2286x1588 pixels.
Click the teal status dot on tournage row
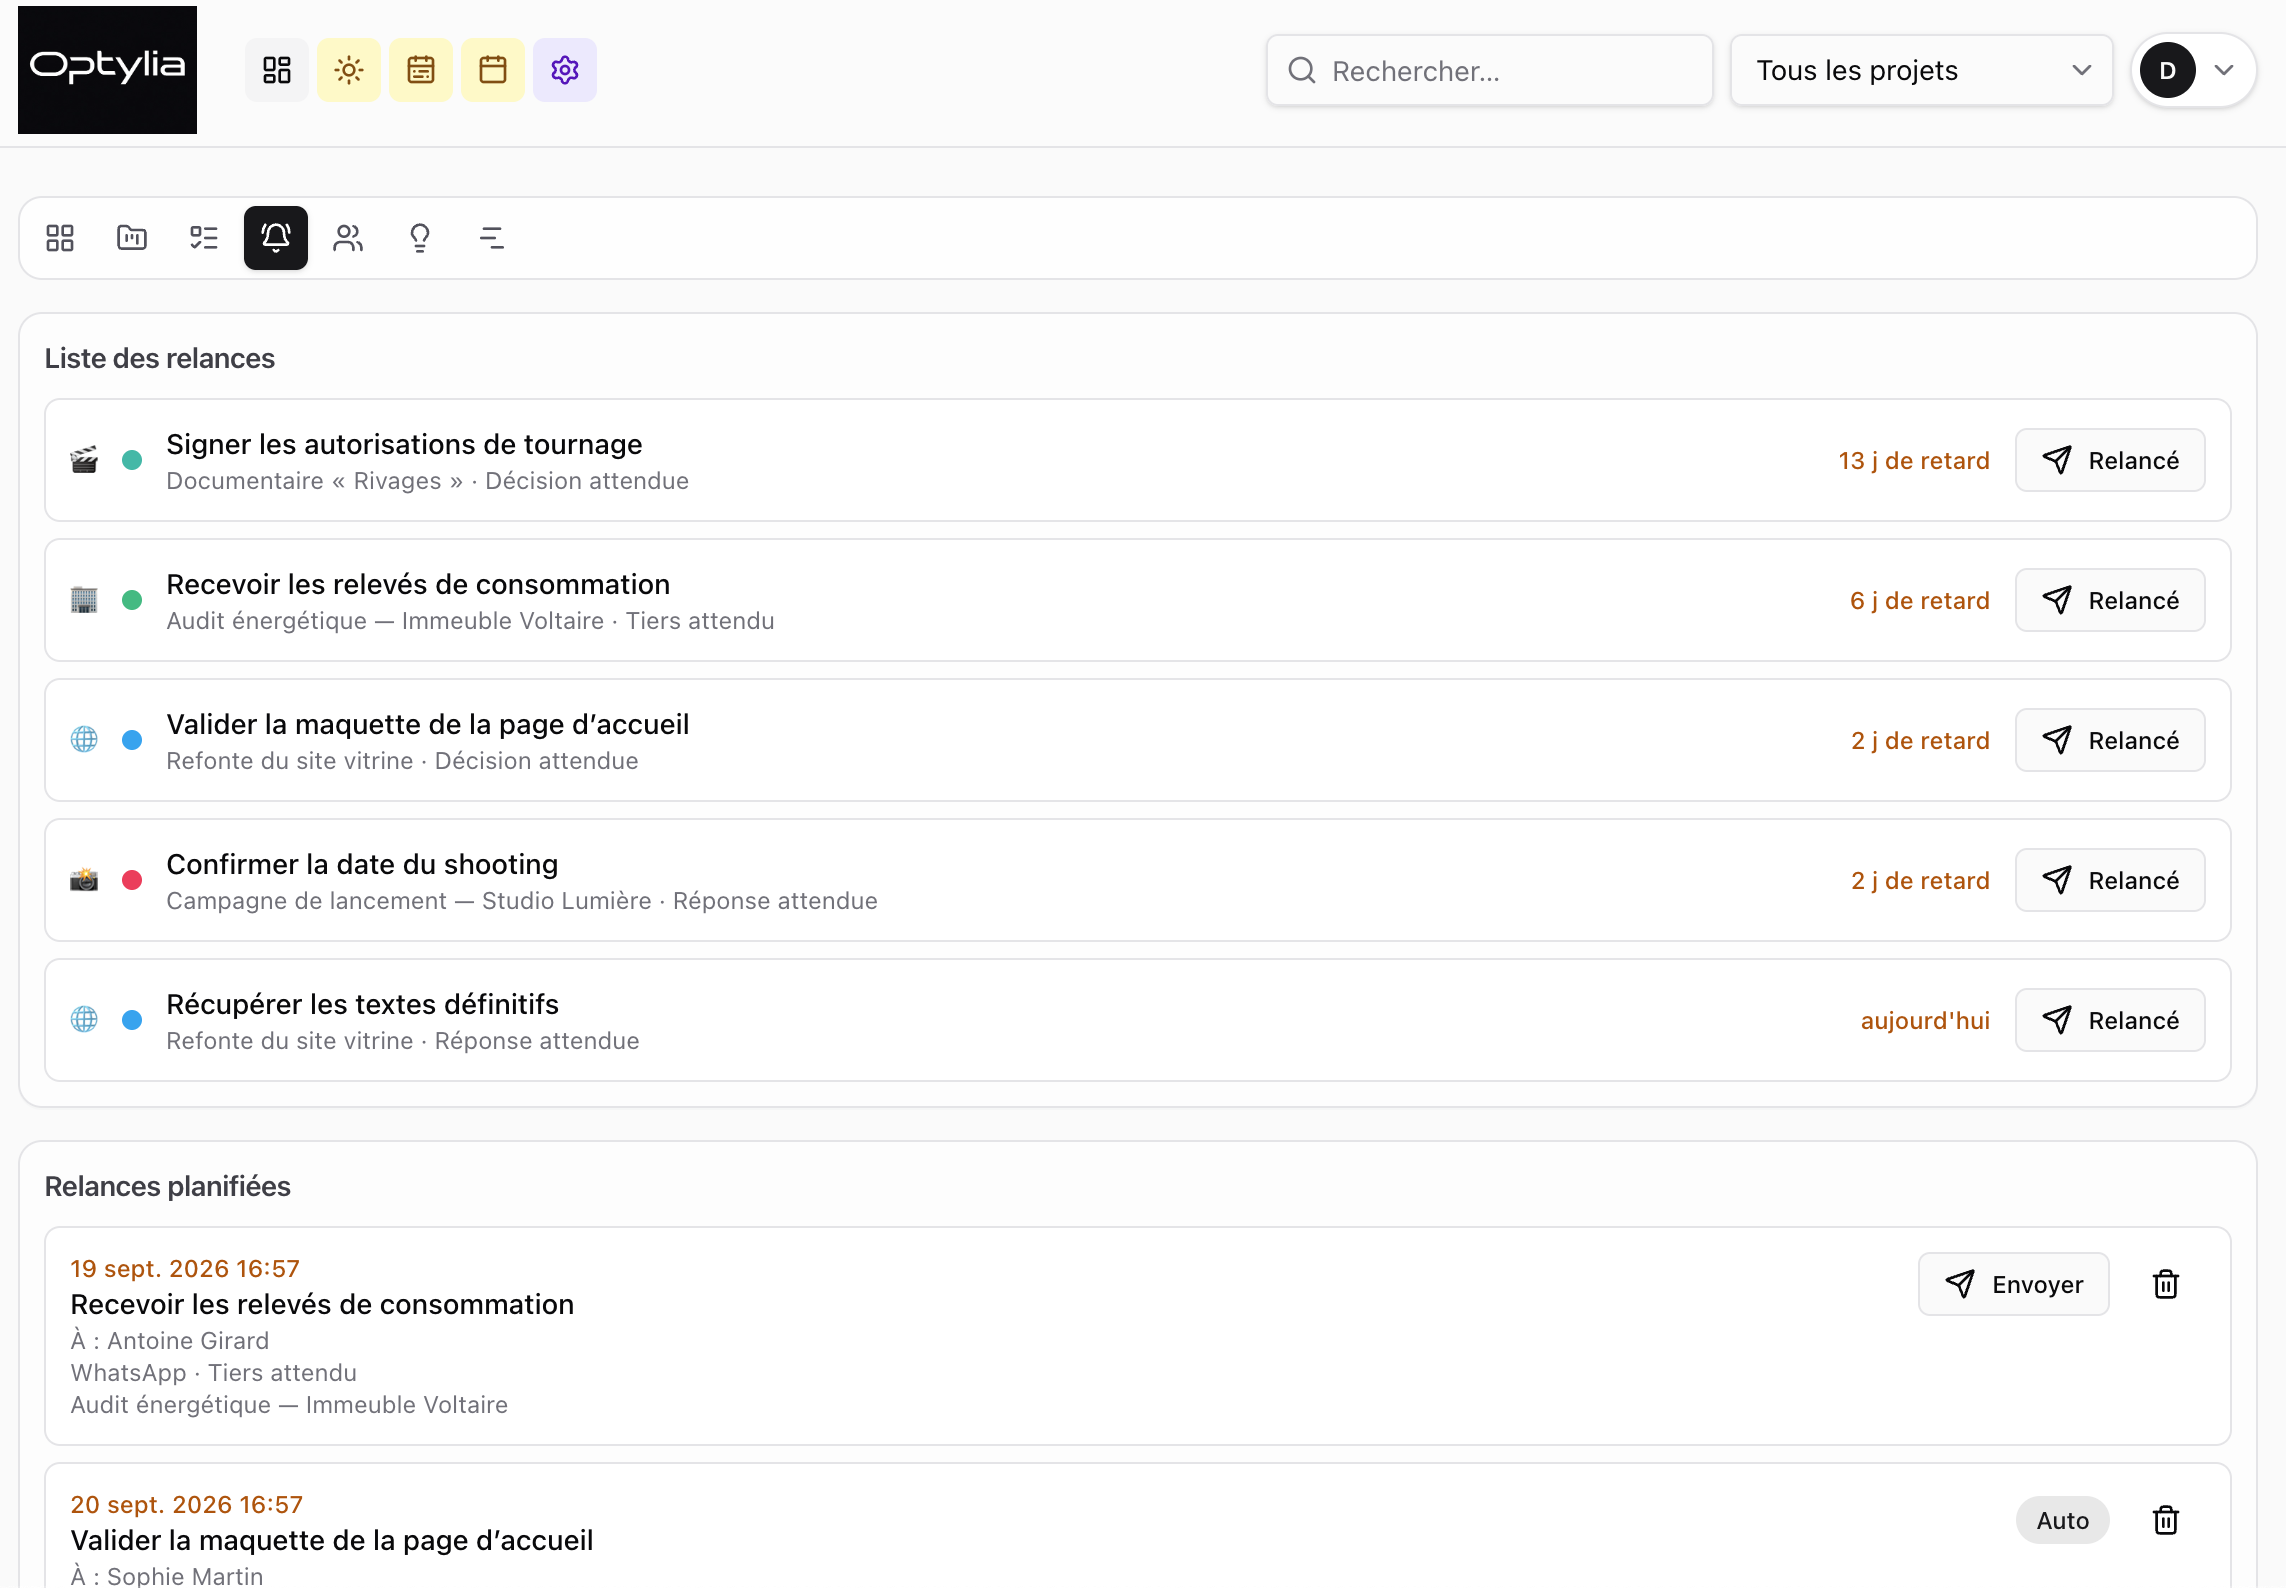point(132,460)
